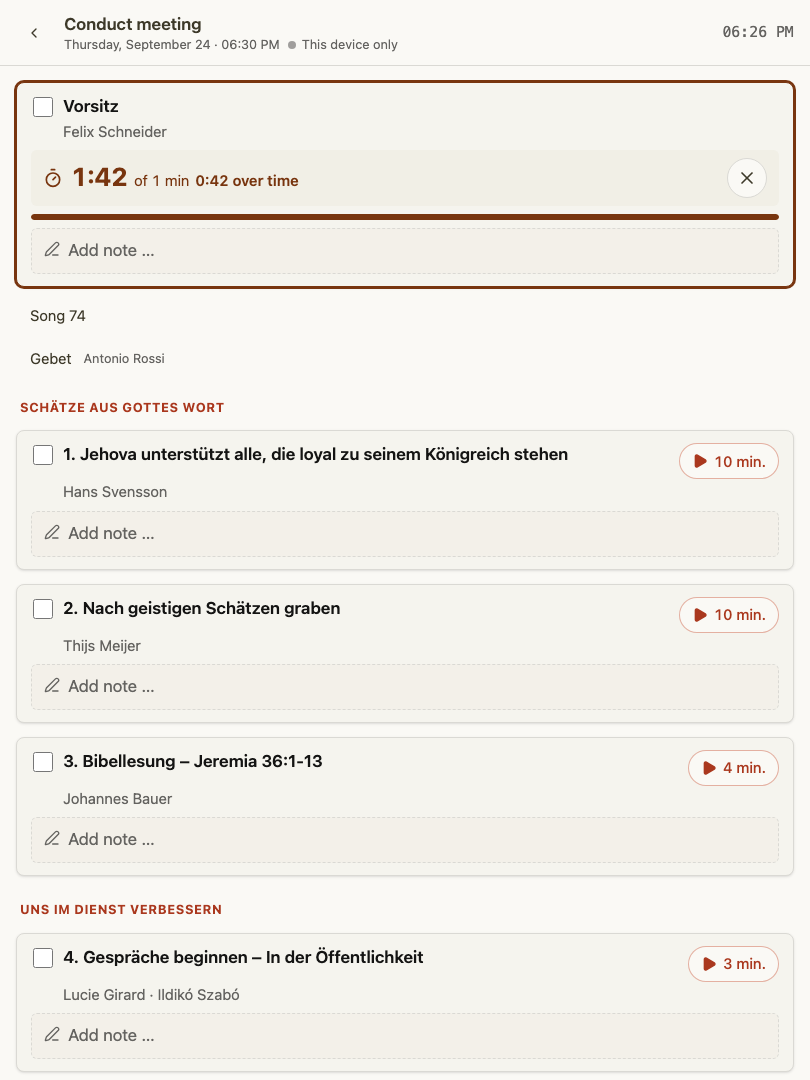Tick the Gespräche beginnen checkbox
810x1080 pixels.
click(43, 958)
